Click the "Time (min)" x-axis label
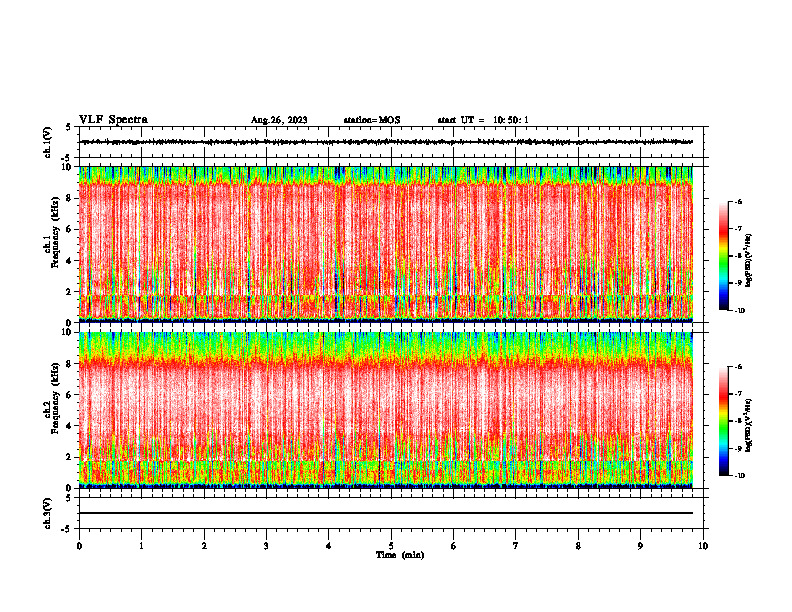 (x=400, y=555)
